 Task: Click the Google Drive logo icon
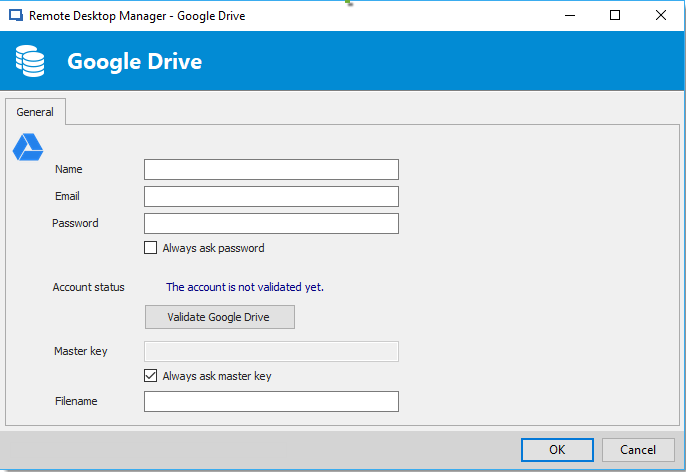pos(28,147)
